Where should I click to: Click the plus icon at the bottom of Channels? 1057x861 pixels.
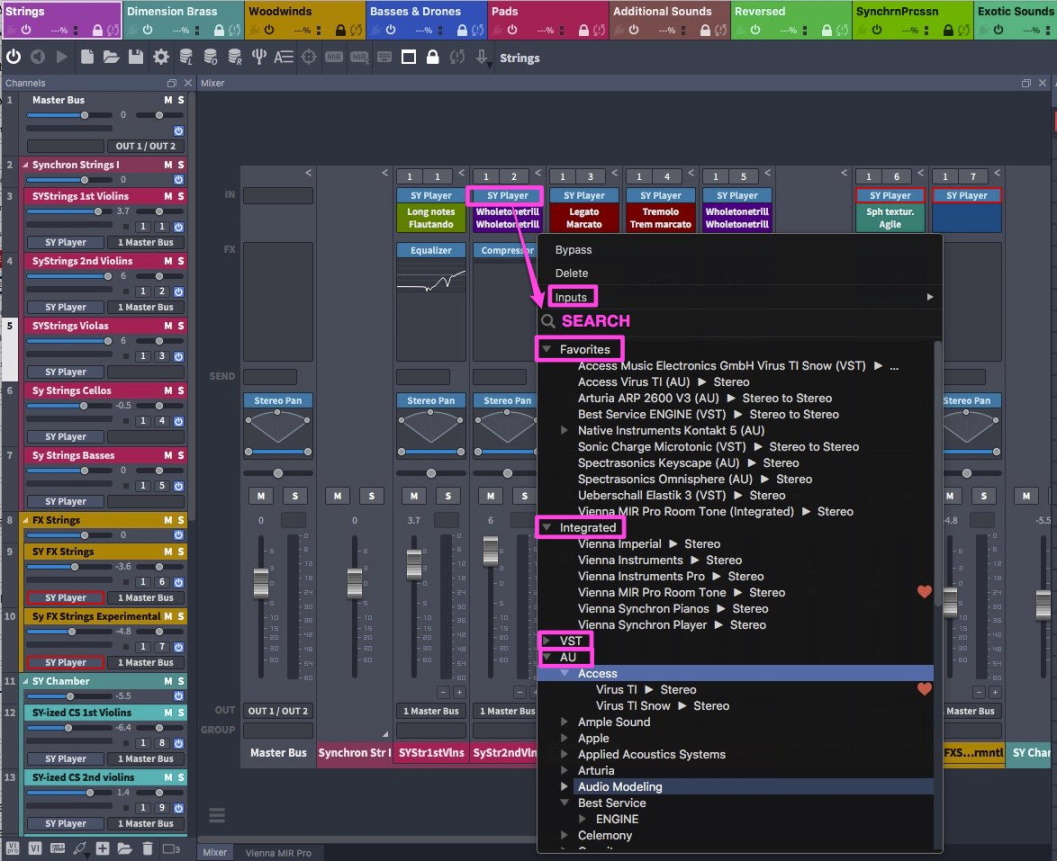tap(102, 848)
